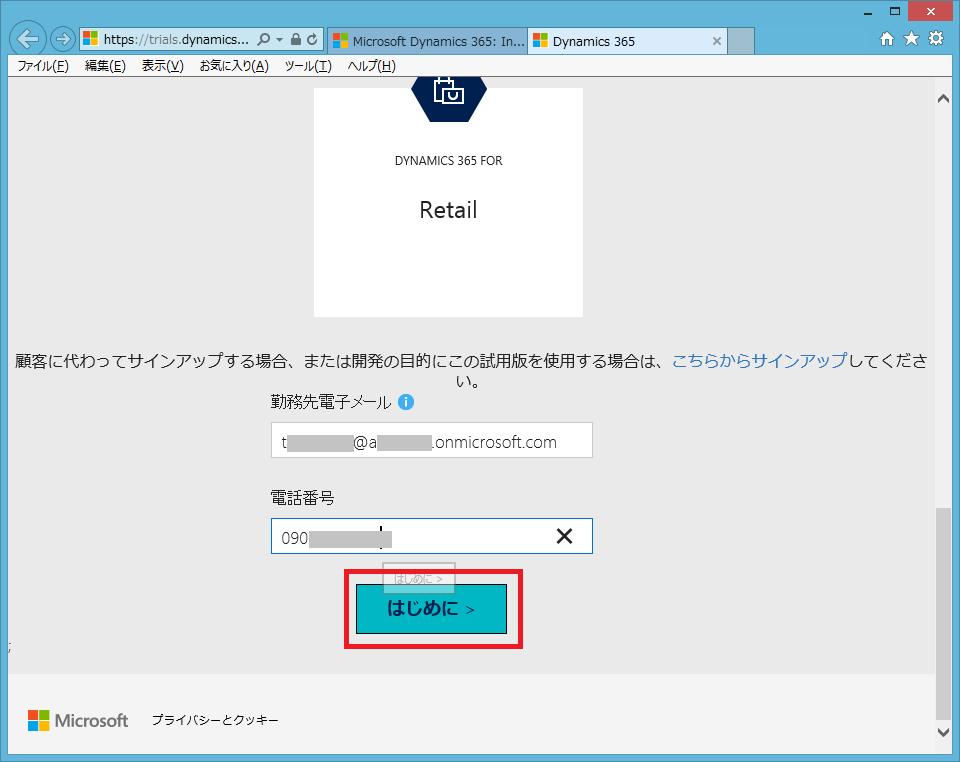Open the ツール(T) menu
Viewport: 960px width, 762px height.
[x=308, y=66]
